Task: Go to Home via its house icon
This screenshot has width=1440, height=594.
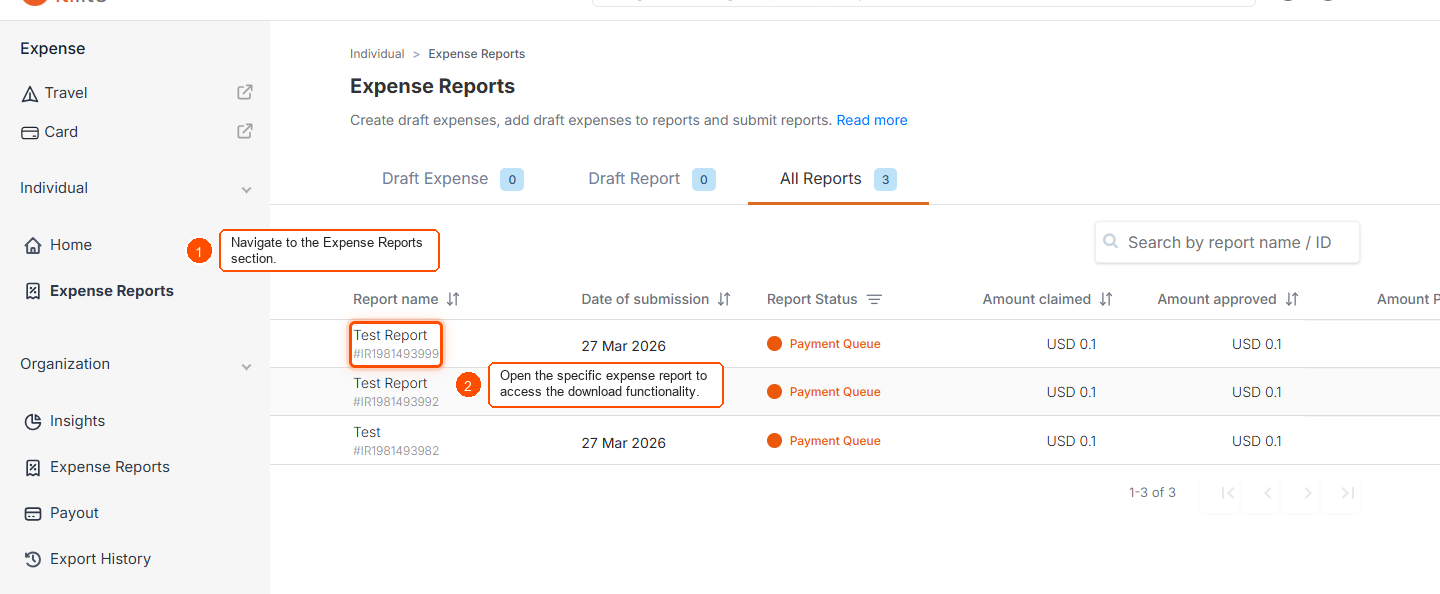Action: pos(33,245)
